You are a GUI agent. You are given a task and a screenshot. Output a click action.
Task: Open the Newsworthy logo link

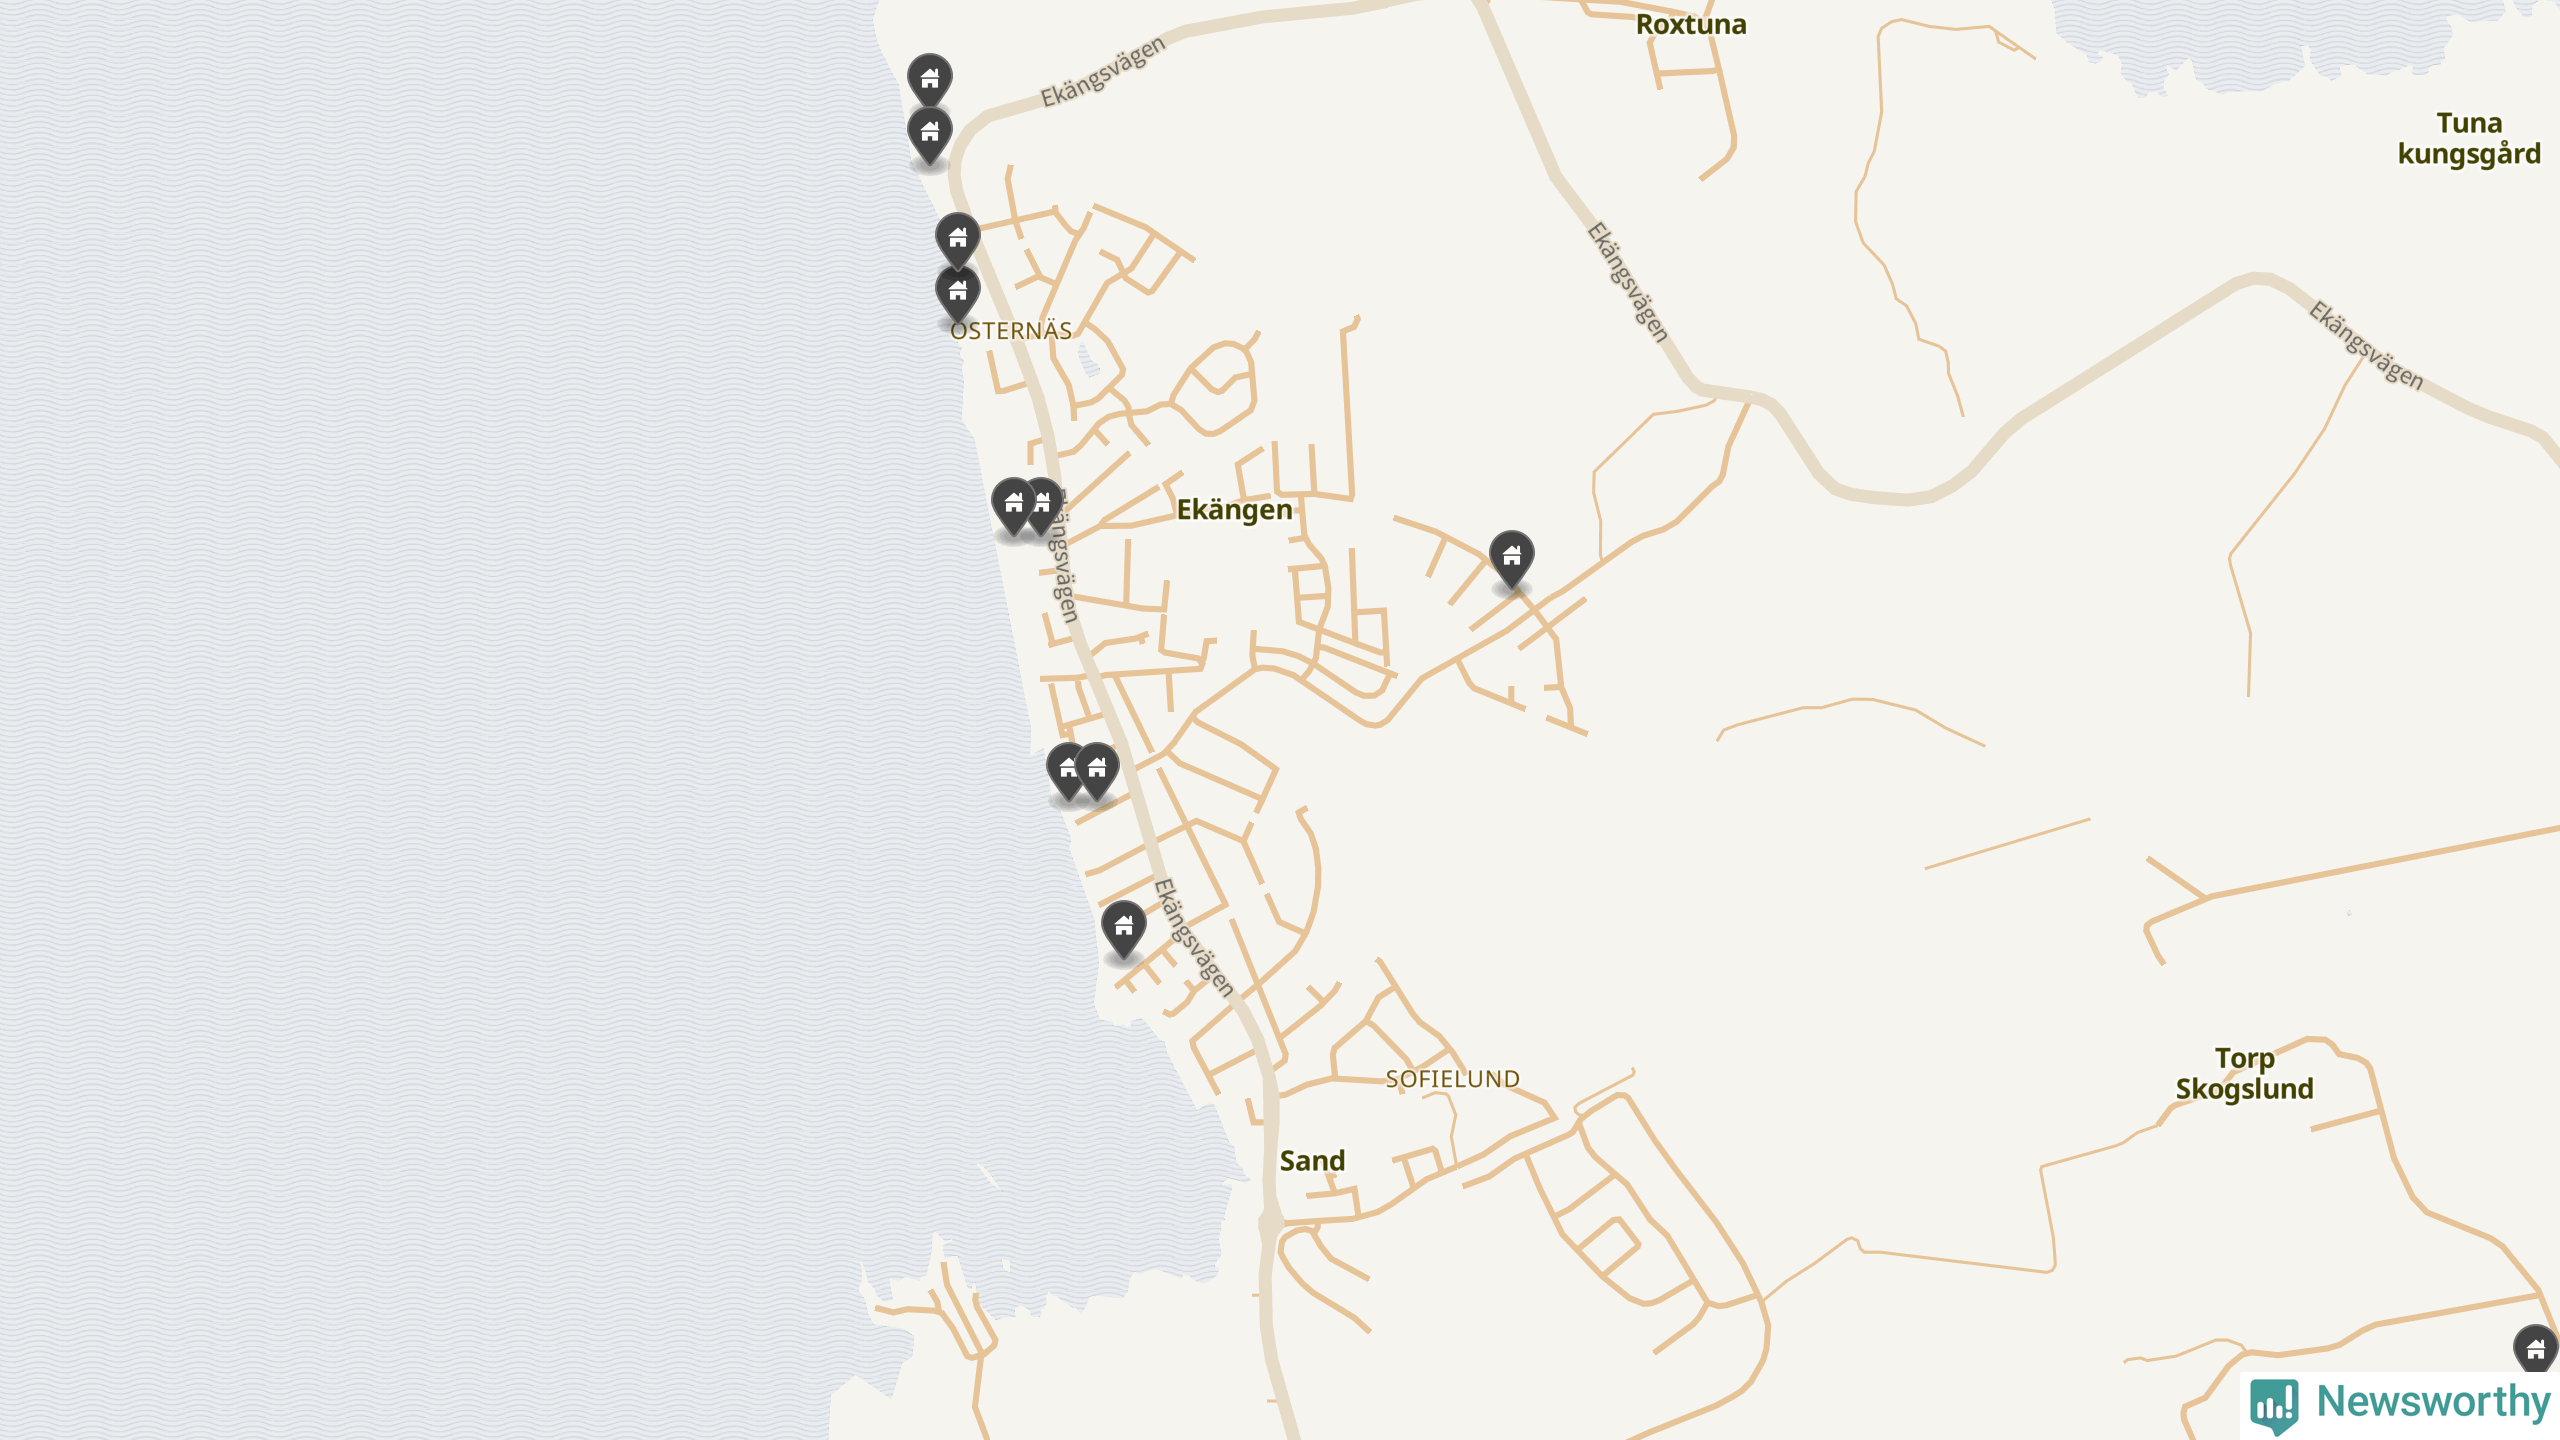[2400, 1404]
